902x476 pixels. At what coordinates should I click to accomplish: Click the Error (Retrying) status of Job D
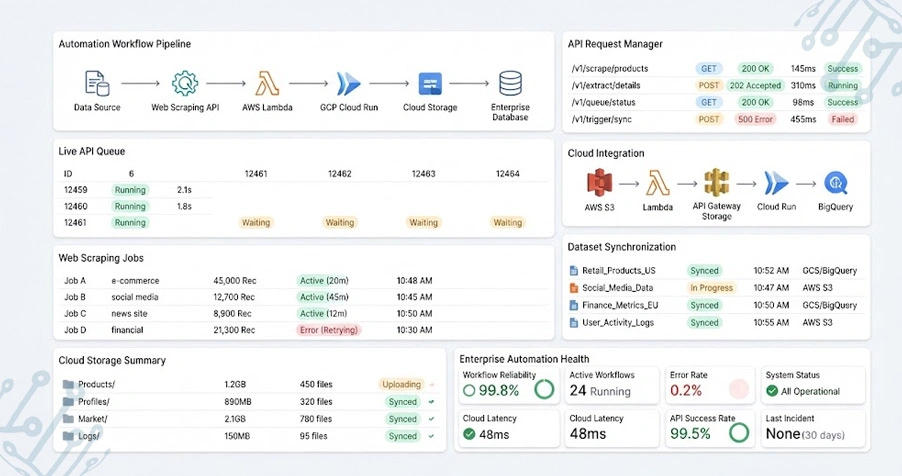click(x=328, y=330)
